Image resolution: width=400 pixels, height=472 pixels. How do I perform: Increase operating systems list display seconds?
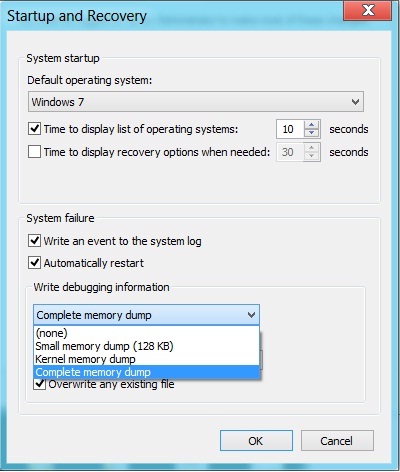click(312, 125)
